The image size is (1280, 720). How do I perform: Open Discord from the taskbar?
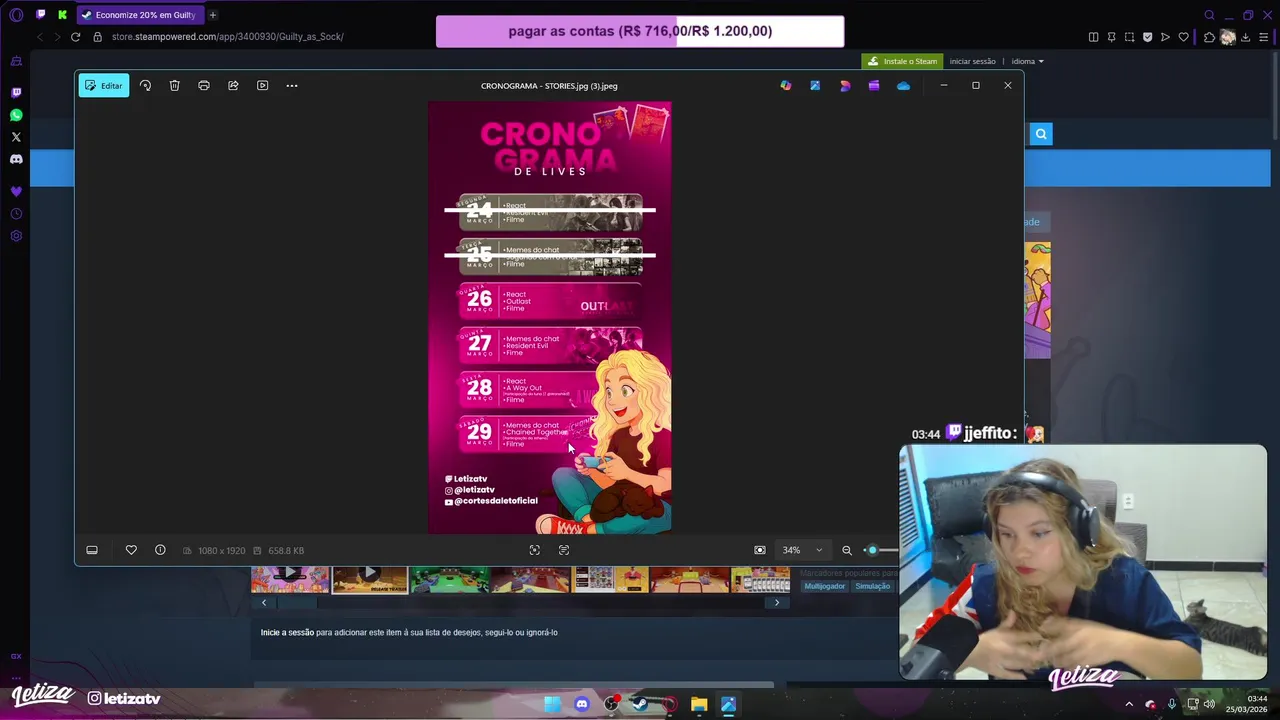pyautogui.click(x=582, y=704)
